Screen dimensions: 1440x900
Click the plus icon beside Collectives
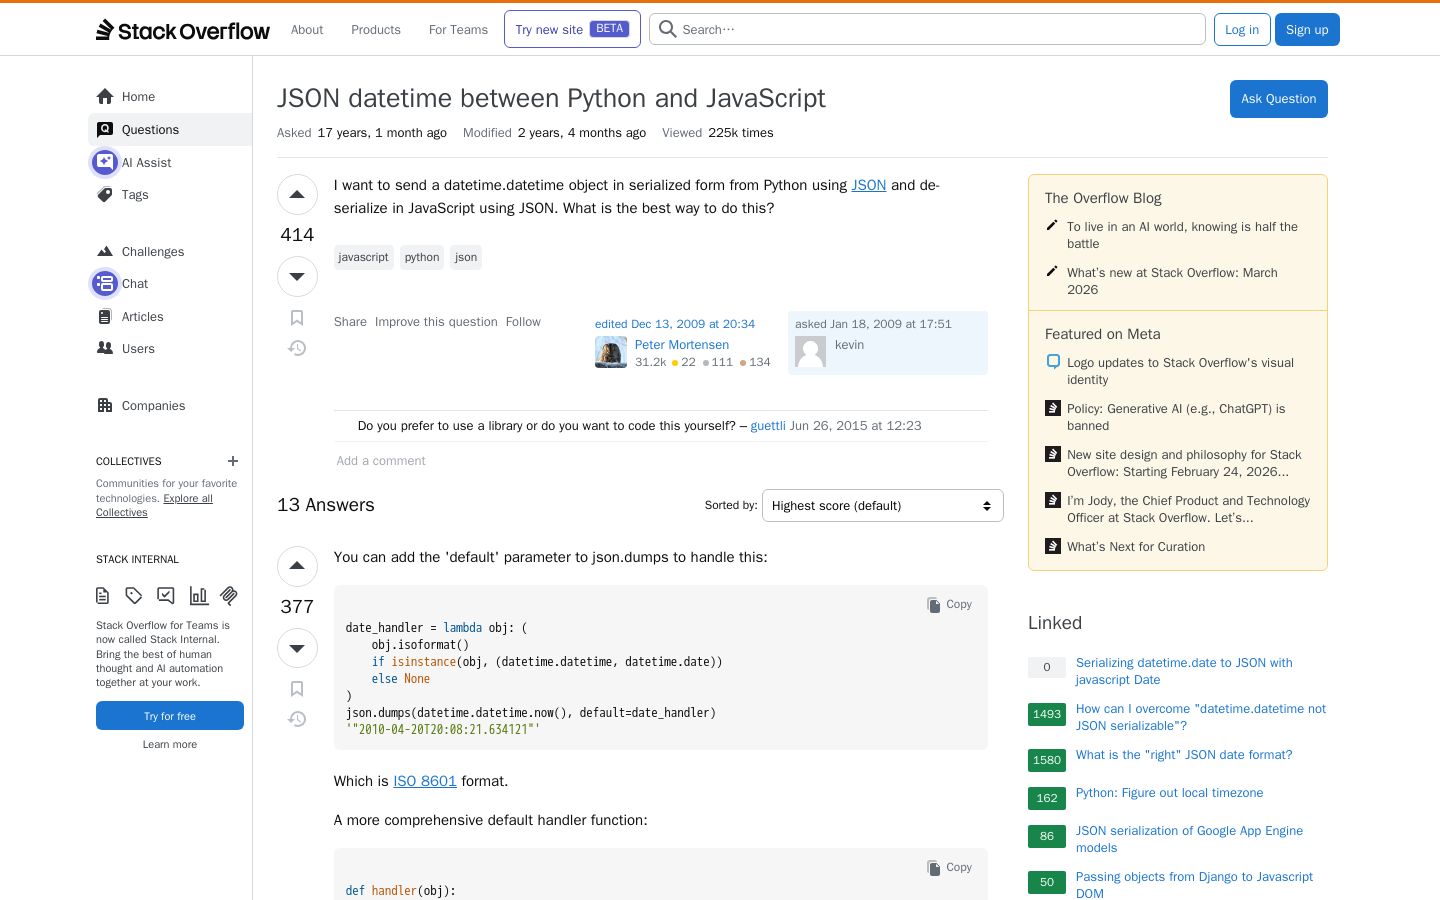click(233, 461)
